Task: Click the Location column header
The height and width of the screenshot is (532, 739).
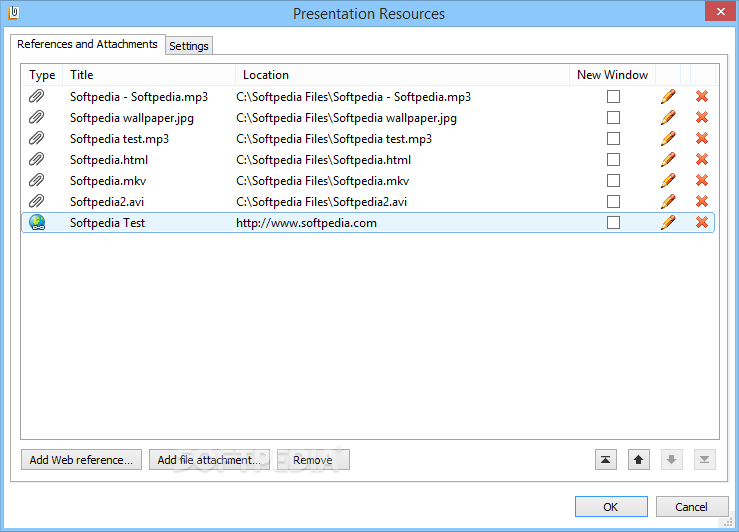Action: tap(402, 75)
